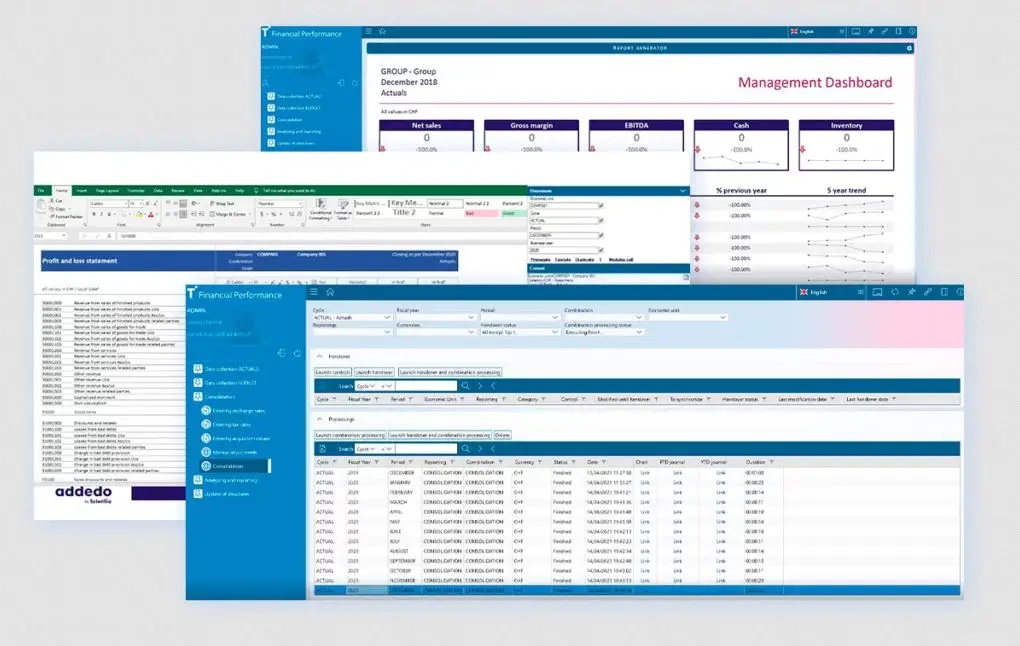Click the Report Generator settings gear icon
The image size is (1020, 646).
[x=909, y=48]
